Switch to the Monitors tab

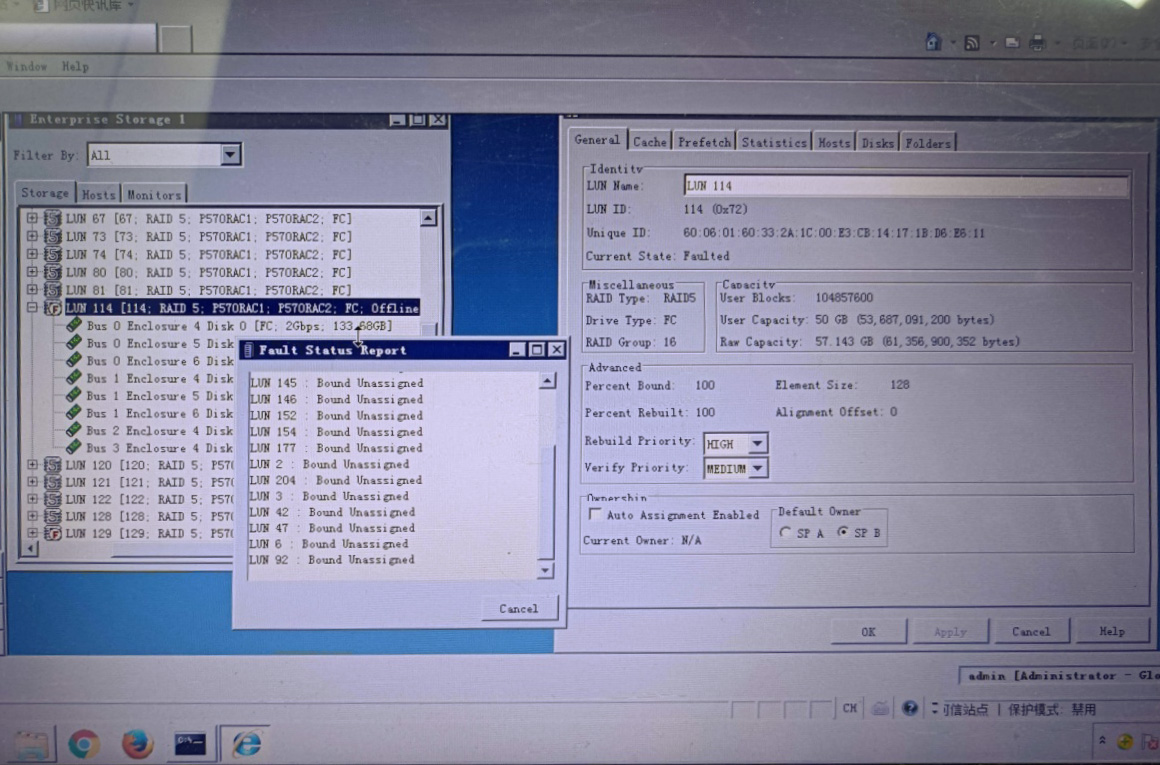154,195
